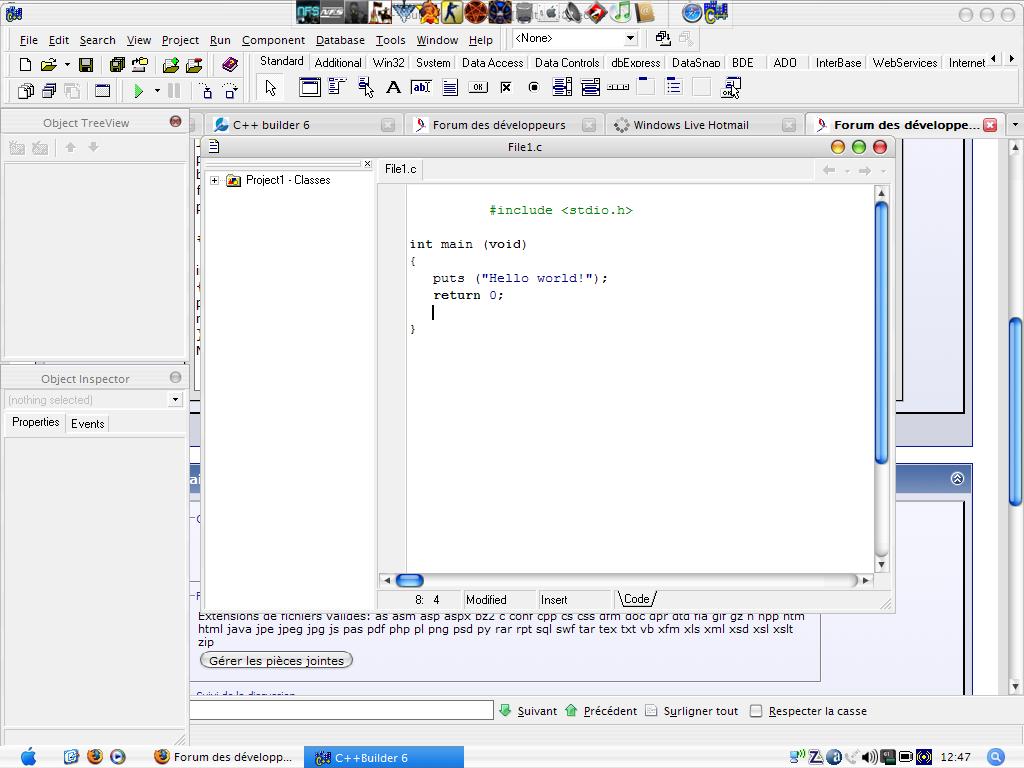Viewport: 1024px width, 768px height.
Task: Click the Step Over debug icon
Action: [x=230, y=91]
